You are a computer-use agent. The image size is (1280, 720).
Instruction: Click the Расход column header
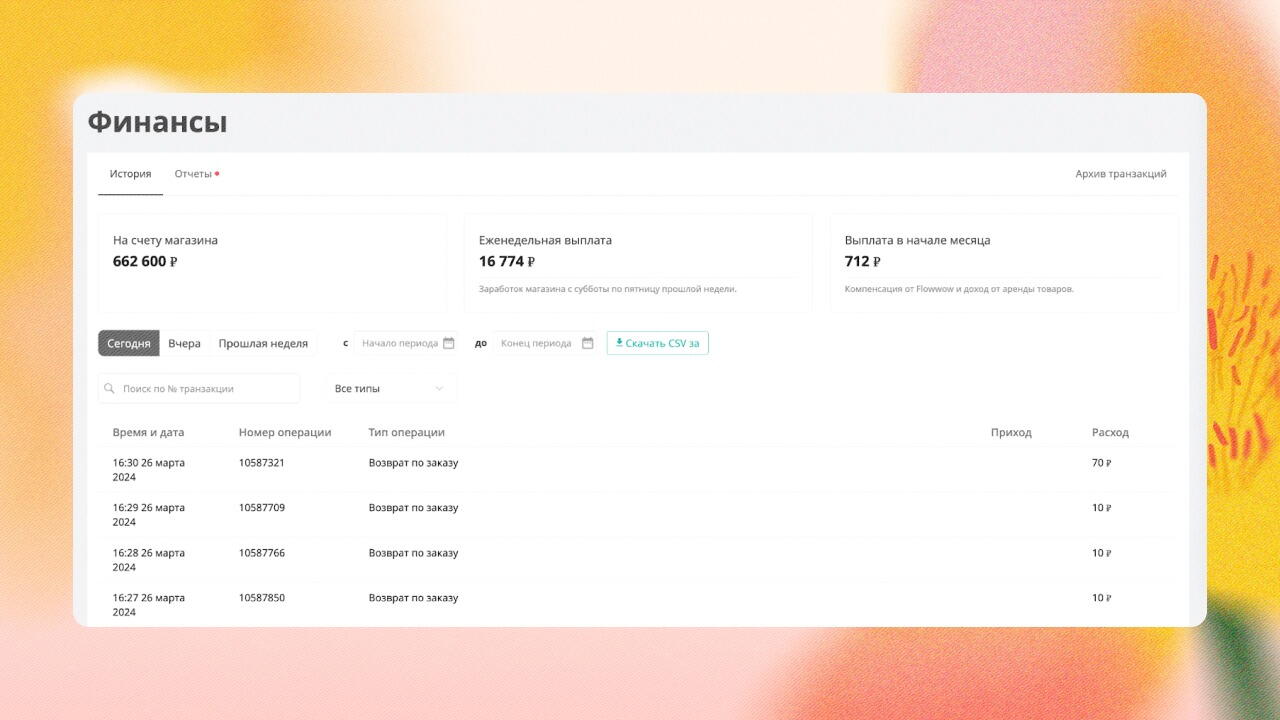[x=1110, y=432]
